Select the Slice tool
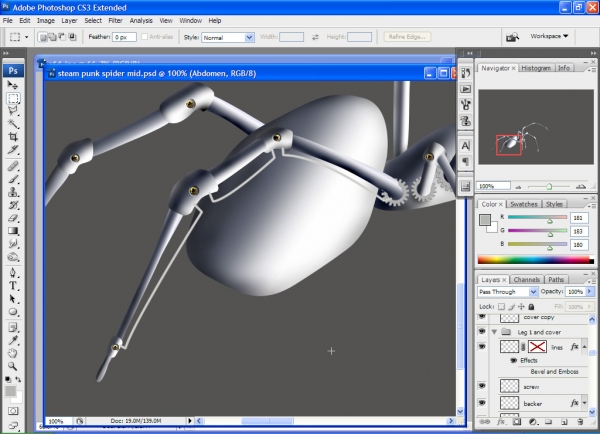Screen dimensions: 600x434 click(13, 150)
